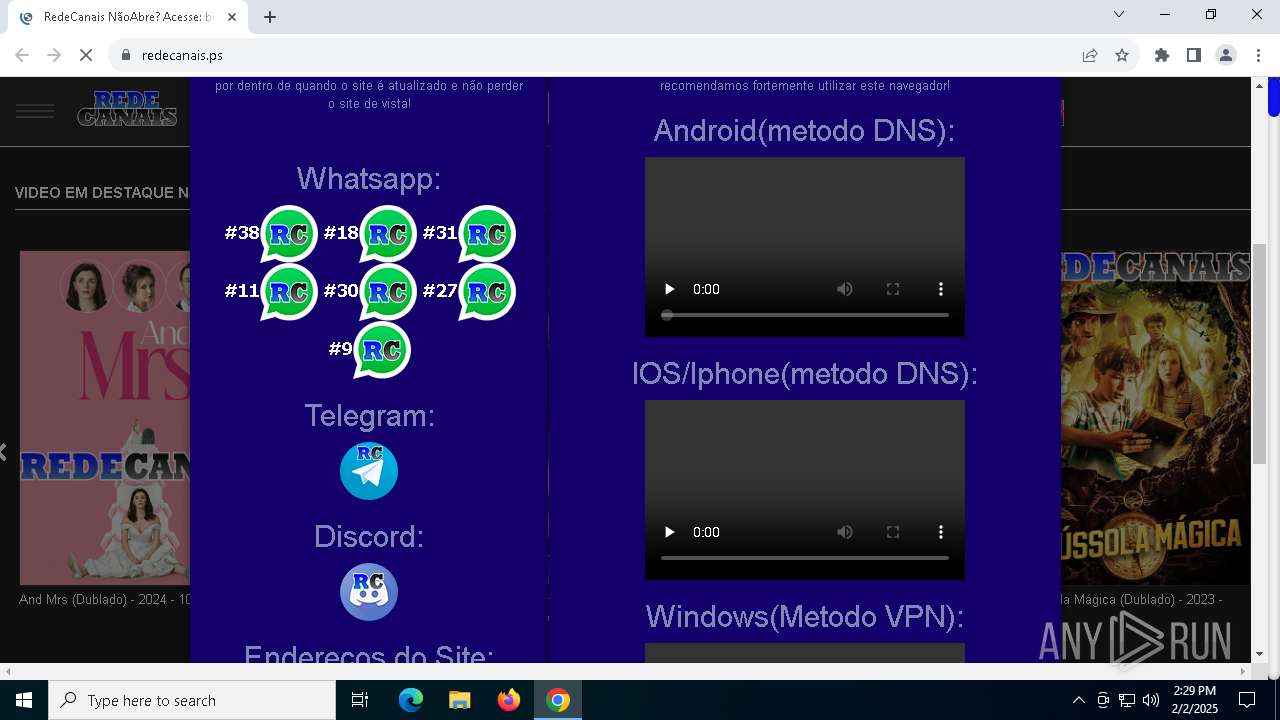Image resolution: width=1280 pixels, height=720 pixels.
Task: Open the tab search dropdown
Action: point(1119,14)
